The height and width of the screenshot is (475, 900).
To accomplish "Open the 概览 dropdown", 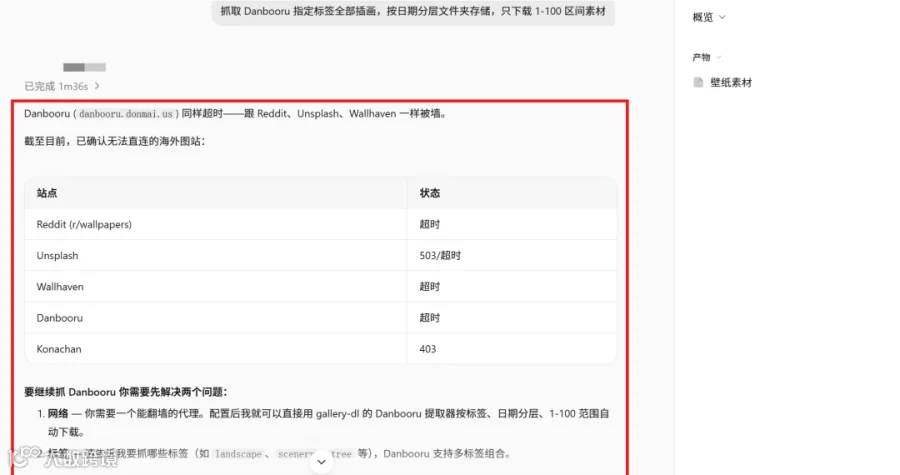I will click(709, 17).
